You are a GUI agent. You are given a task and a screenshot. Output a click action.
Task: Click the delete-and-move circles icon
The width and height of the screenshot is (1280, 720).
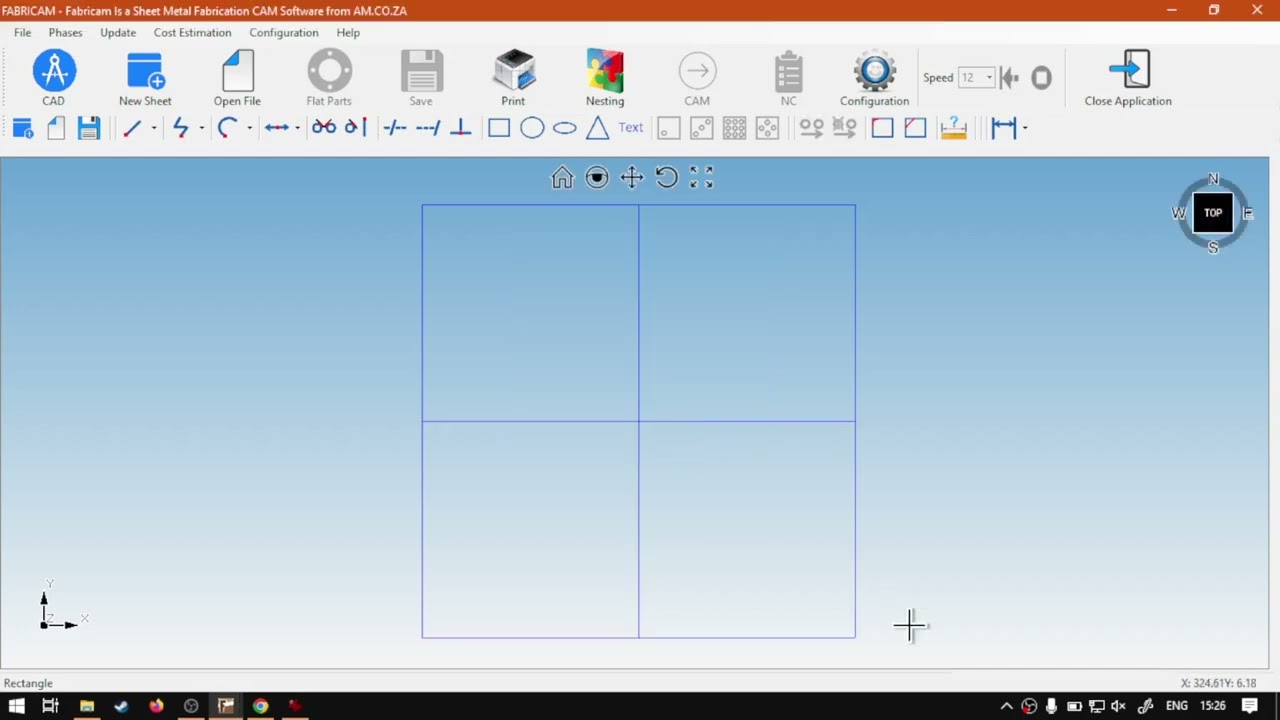point(844,128)
